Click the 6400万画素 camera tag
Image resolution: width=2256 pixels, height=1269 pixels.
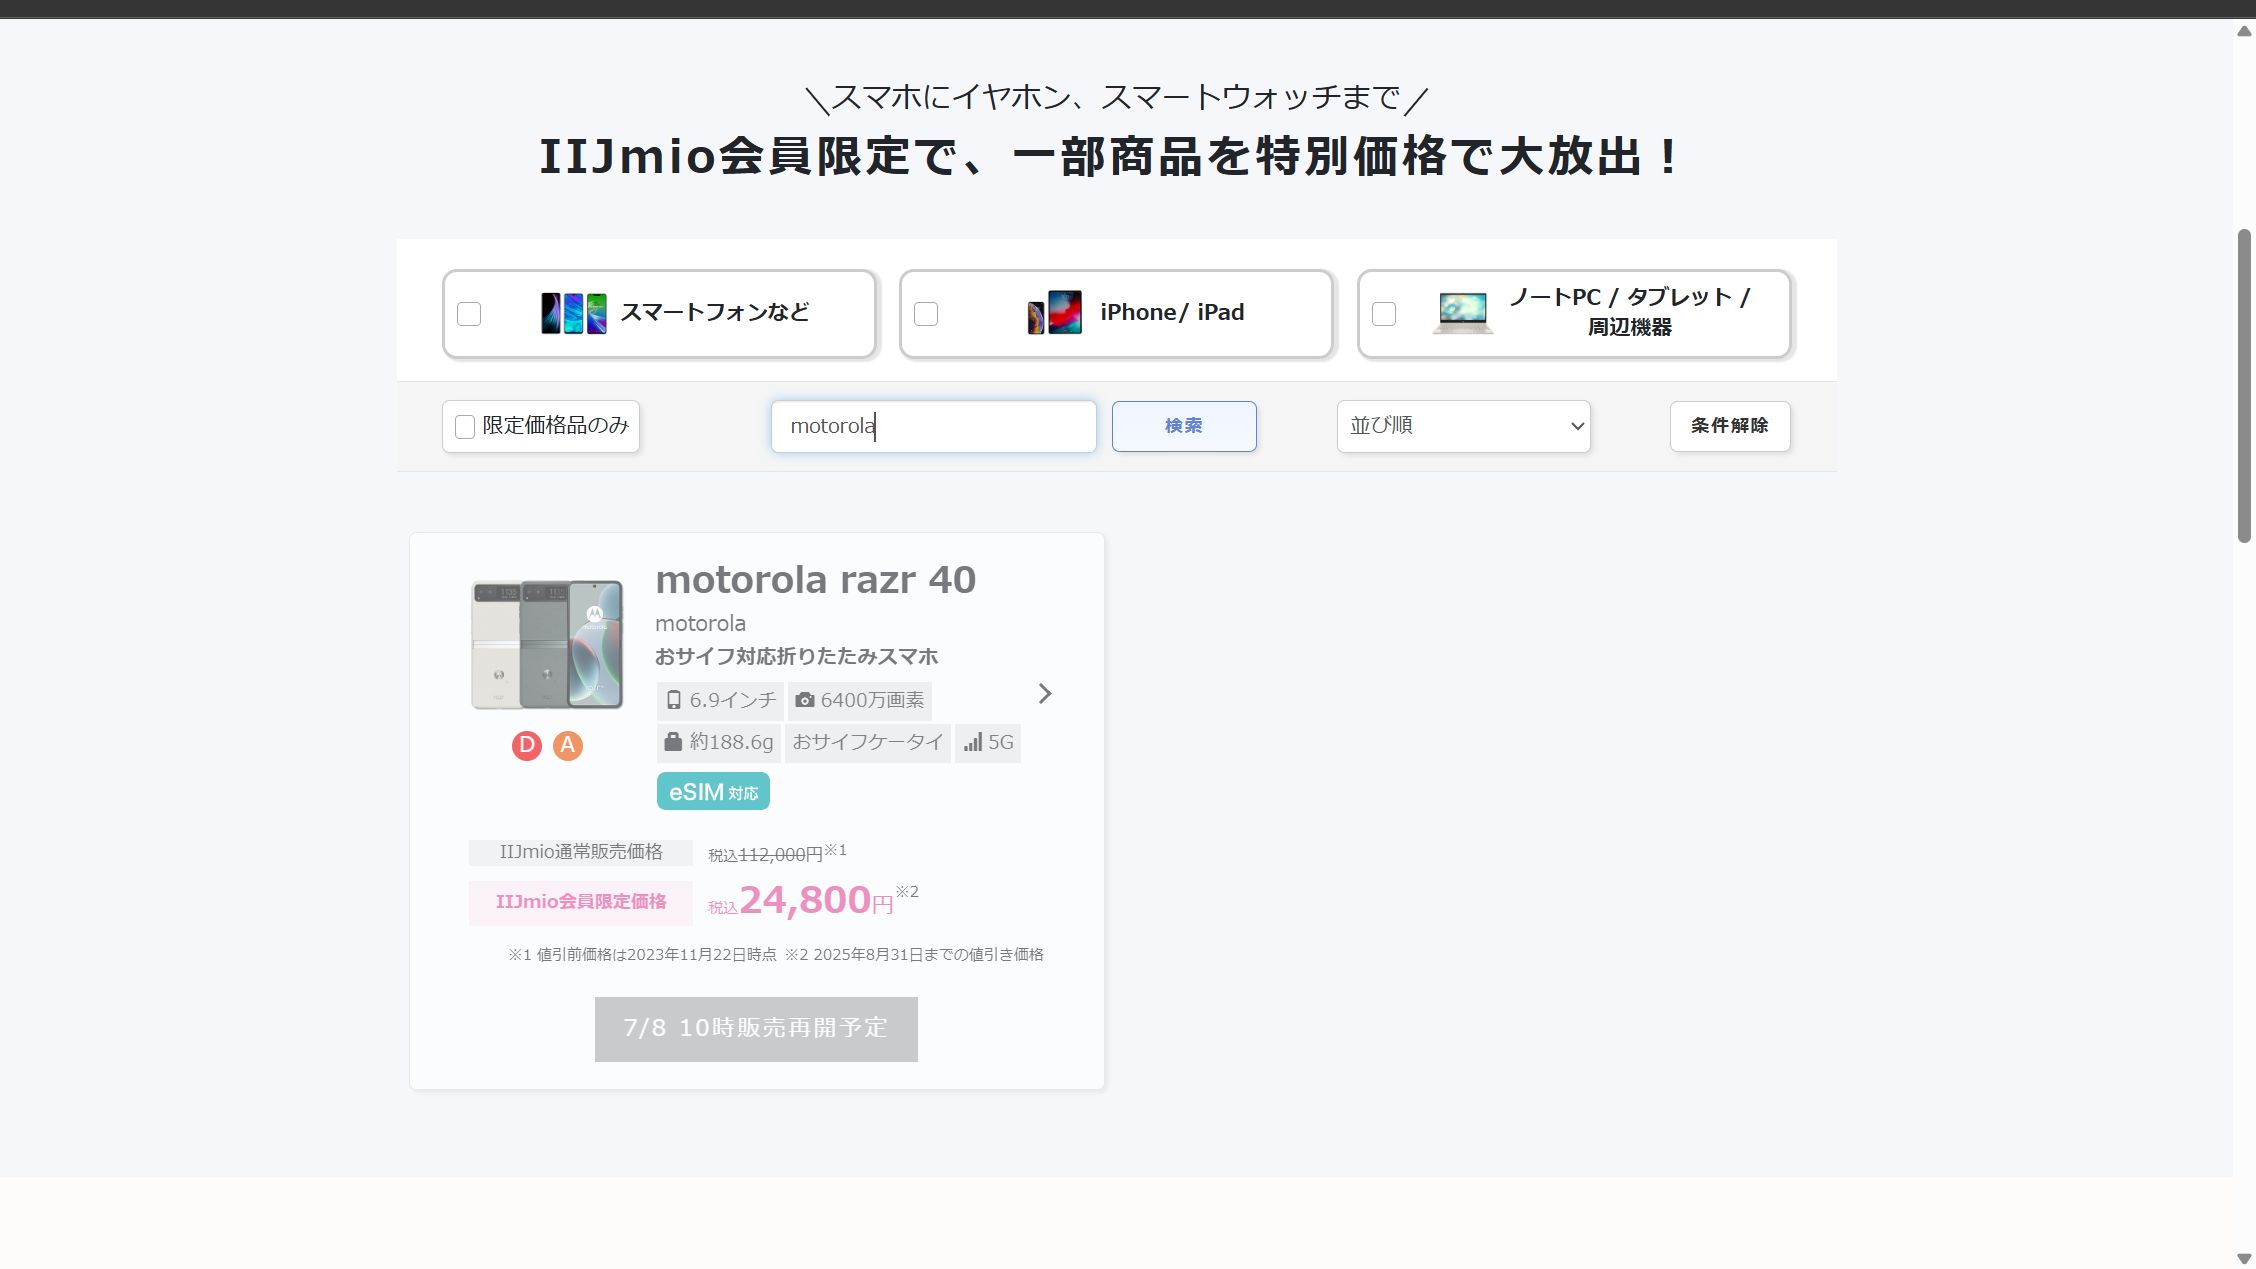[860, 701]
